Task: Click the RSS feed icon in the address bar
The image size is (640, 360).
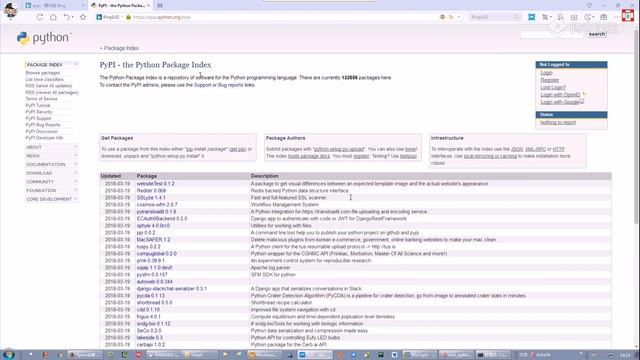Action: (x=451, y=17)
